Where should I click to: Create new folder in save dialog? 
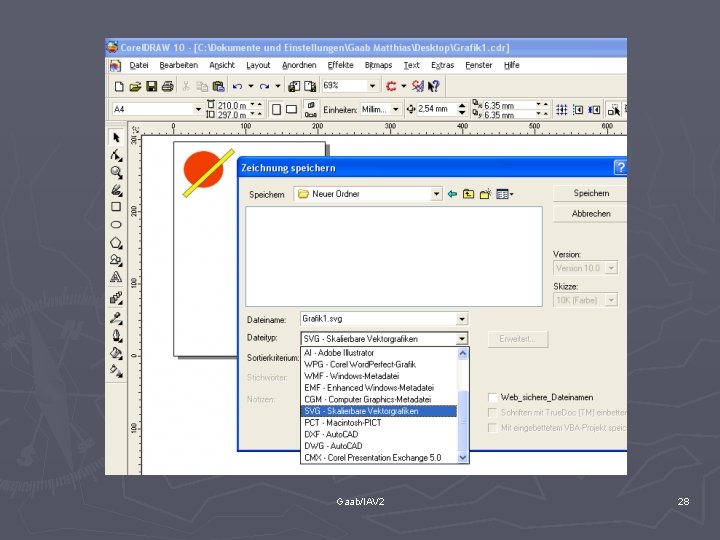[x=485, y=194]
